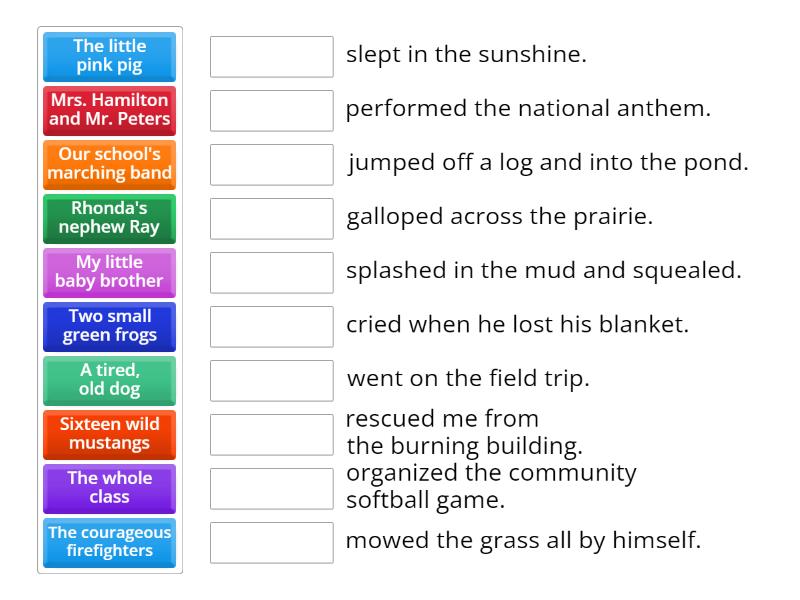Click the 'The little pink pig' tile
800x600 pixels.
pyautogui.click(x=110, y=57)
